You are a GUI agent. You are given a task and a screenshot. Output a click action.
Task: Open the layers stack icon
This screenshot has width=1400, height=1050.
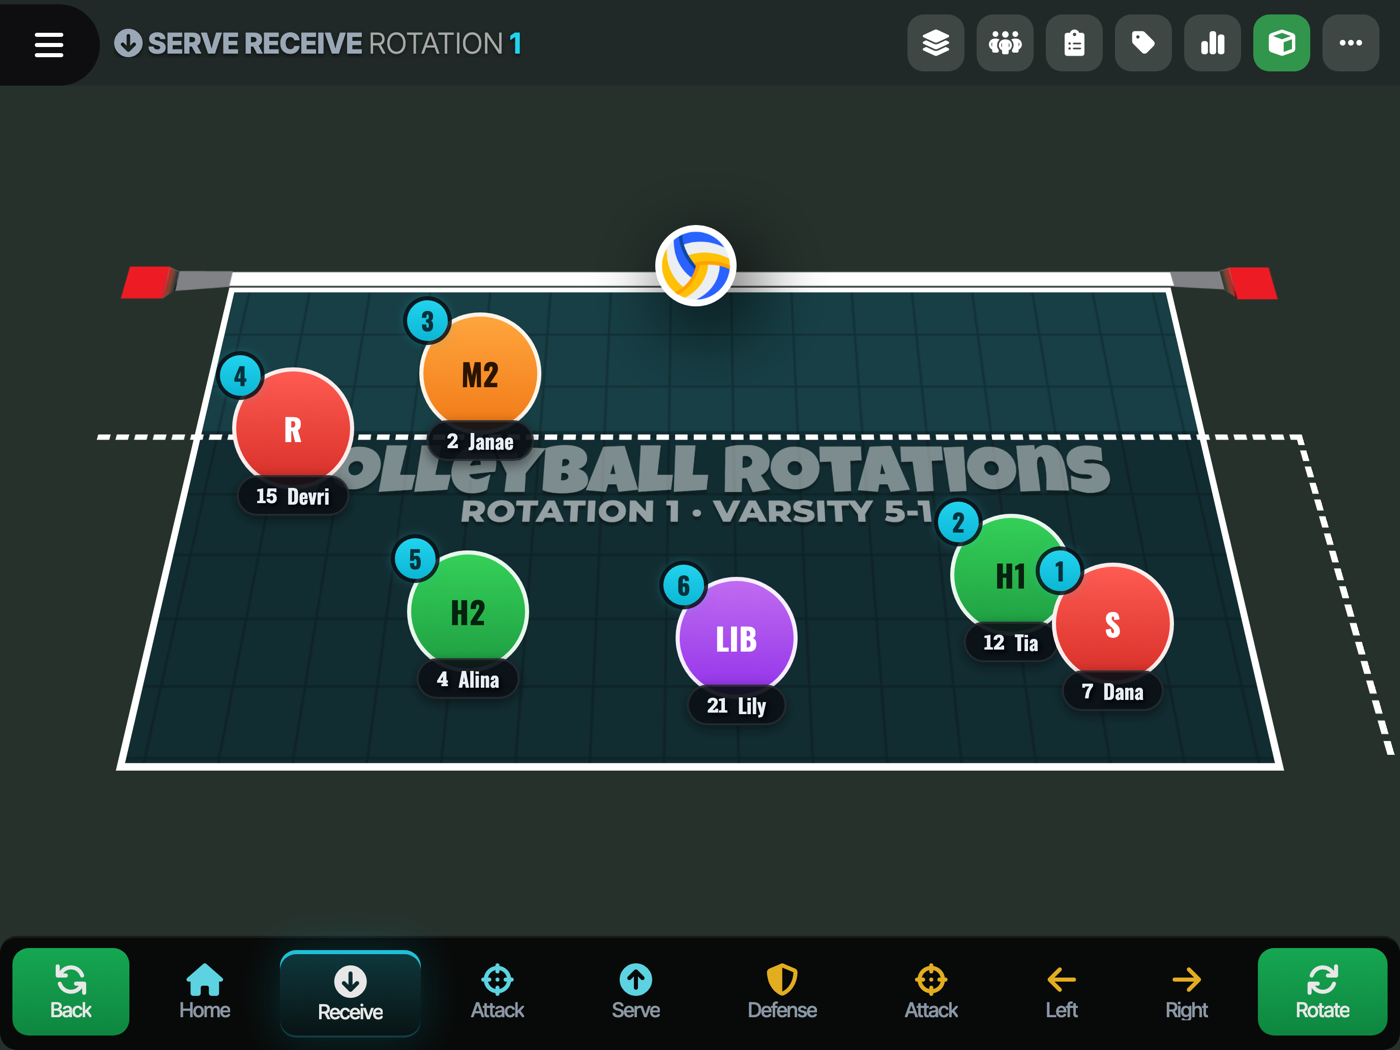[x=935, y=43]
